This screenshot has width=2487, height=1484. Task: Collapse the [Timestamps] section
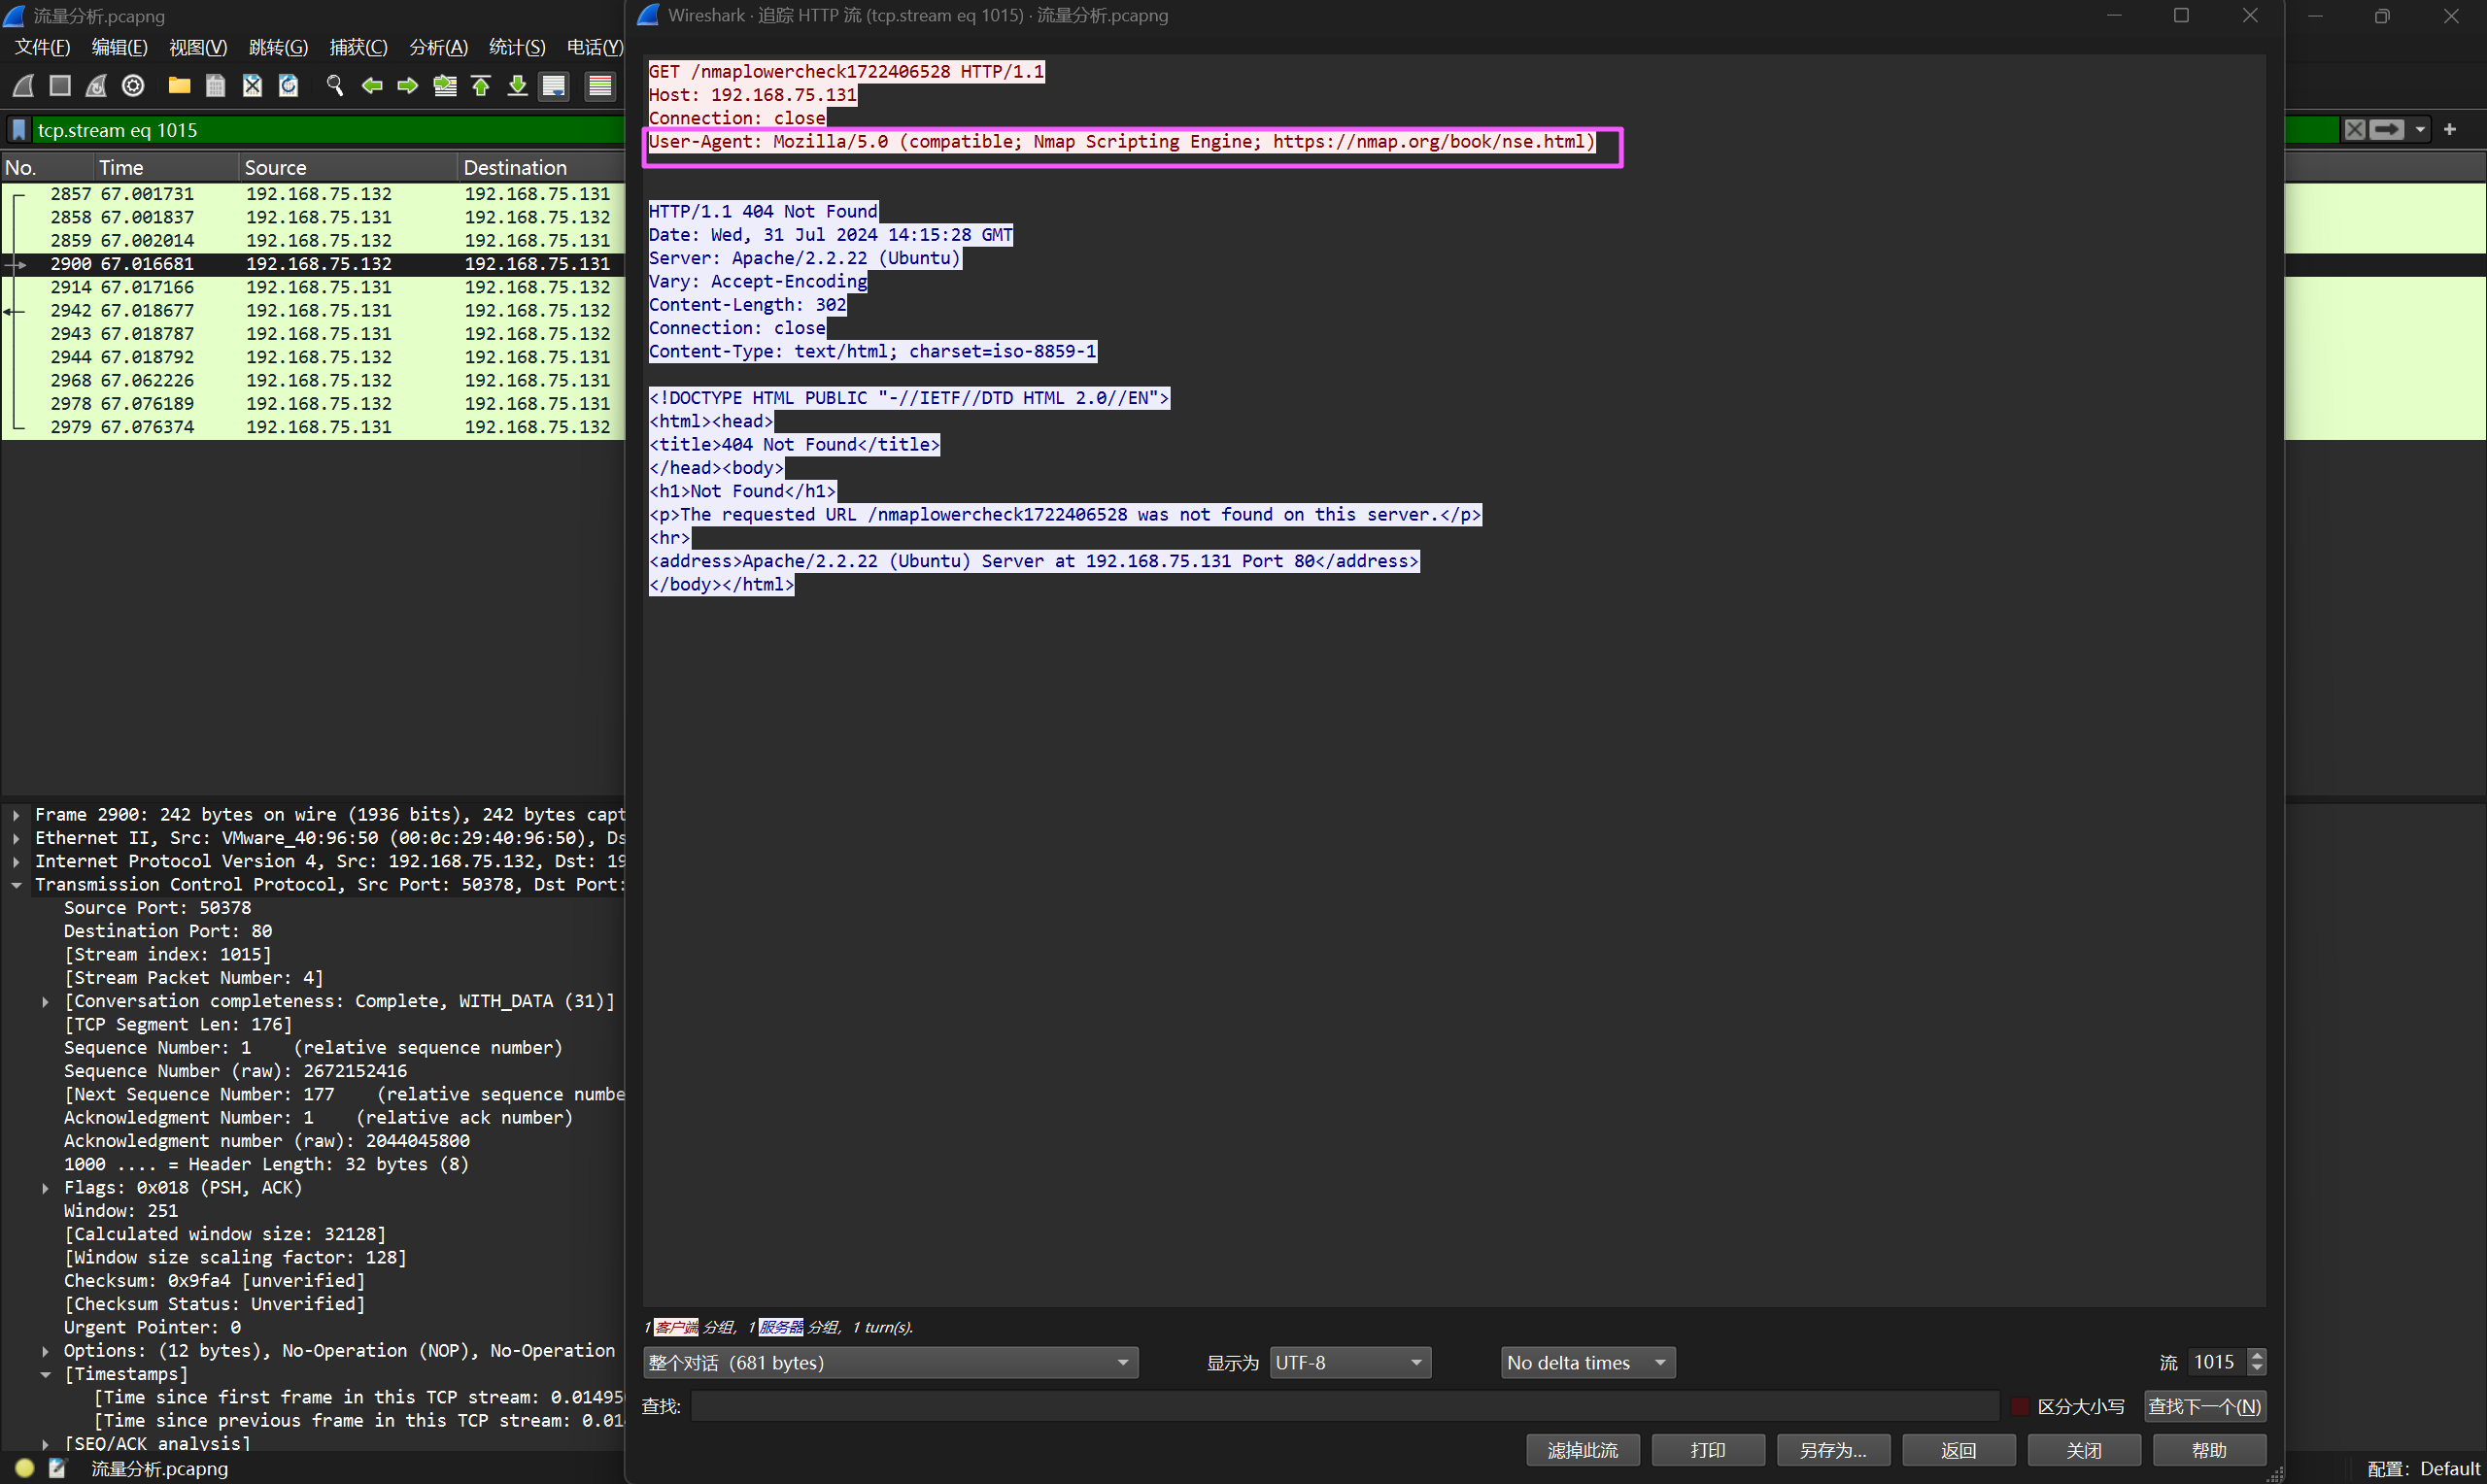pos(45,1375)
